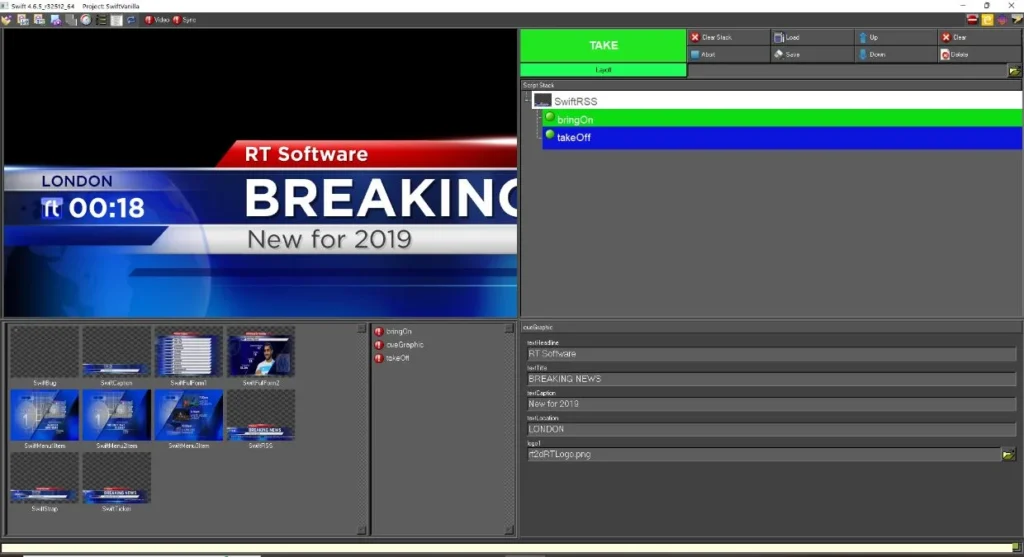
Task: Click the textTitle field BREAKING NEWS
Action: 771,379
